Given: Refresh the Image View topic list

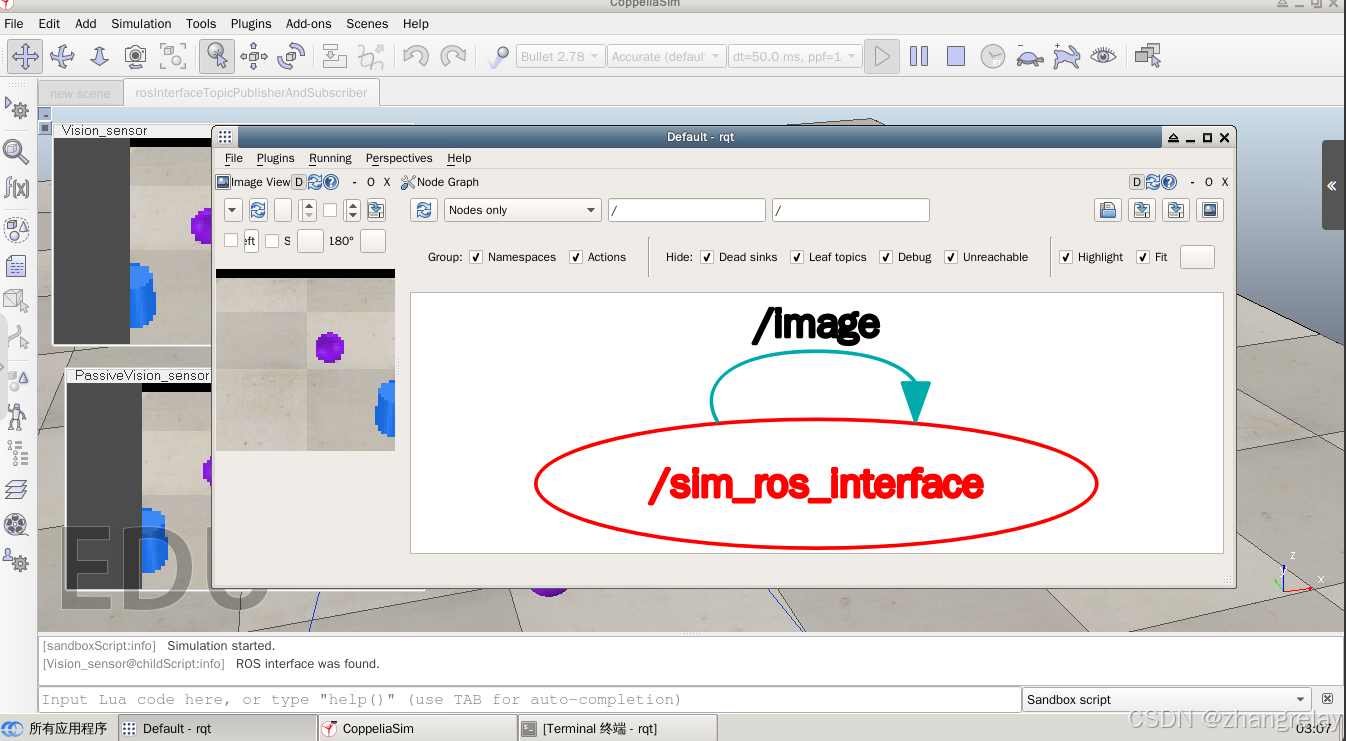Looking at the screenshot, I should tap(258, 210).
